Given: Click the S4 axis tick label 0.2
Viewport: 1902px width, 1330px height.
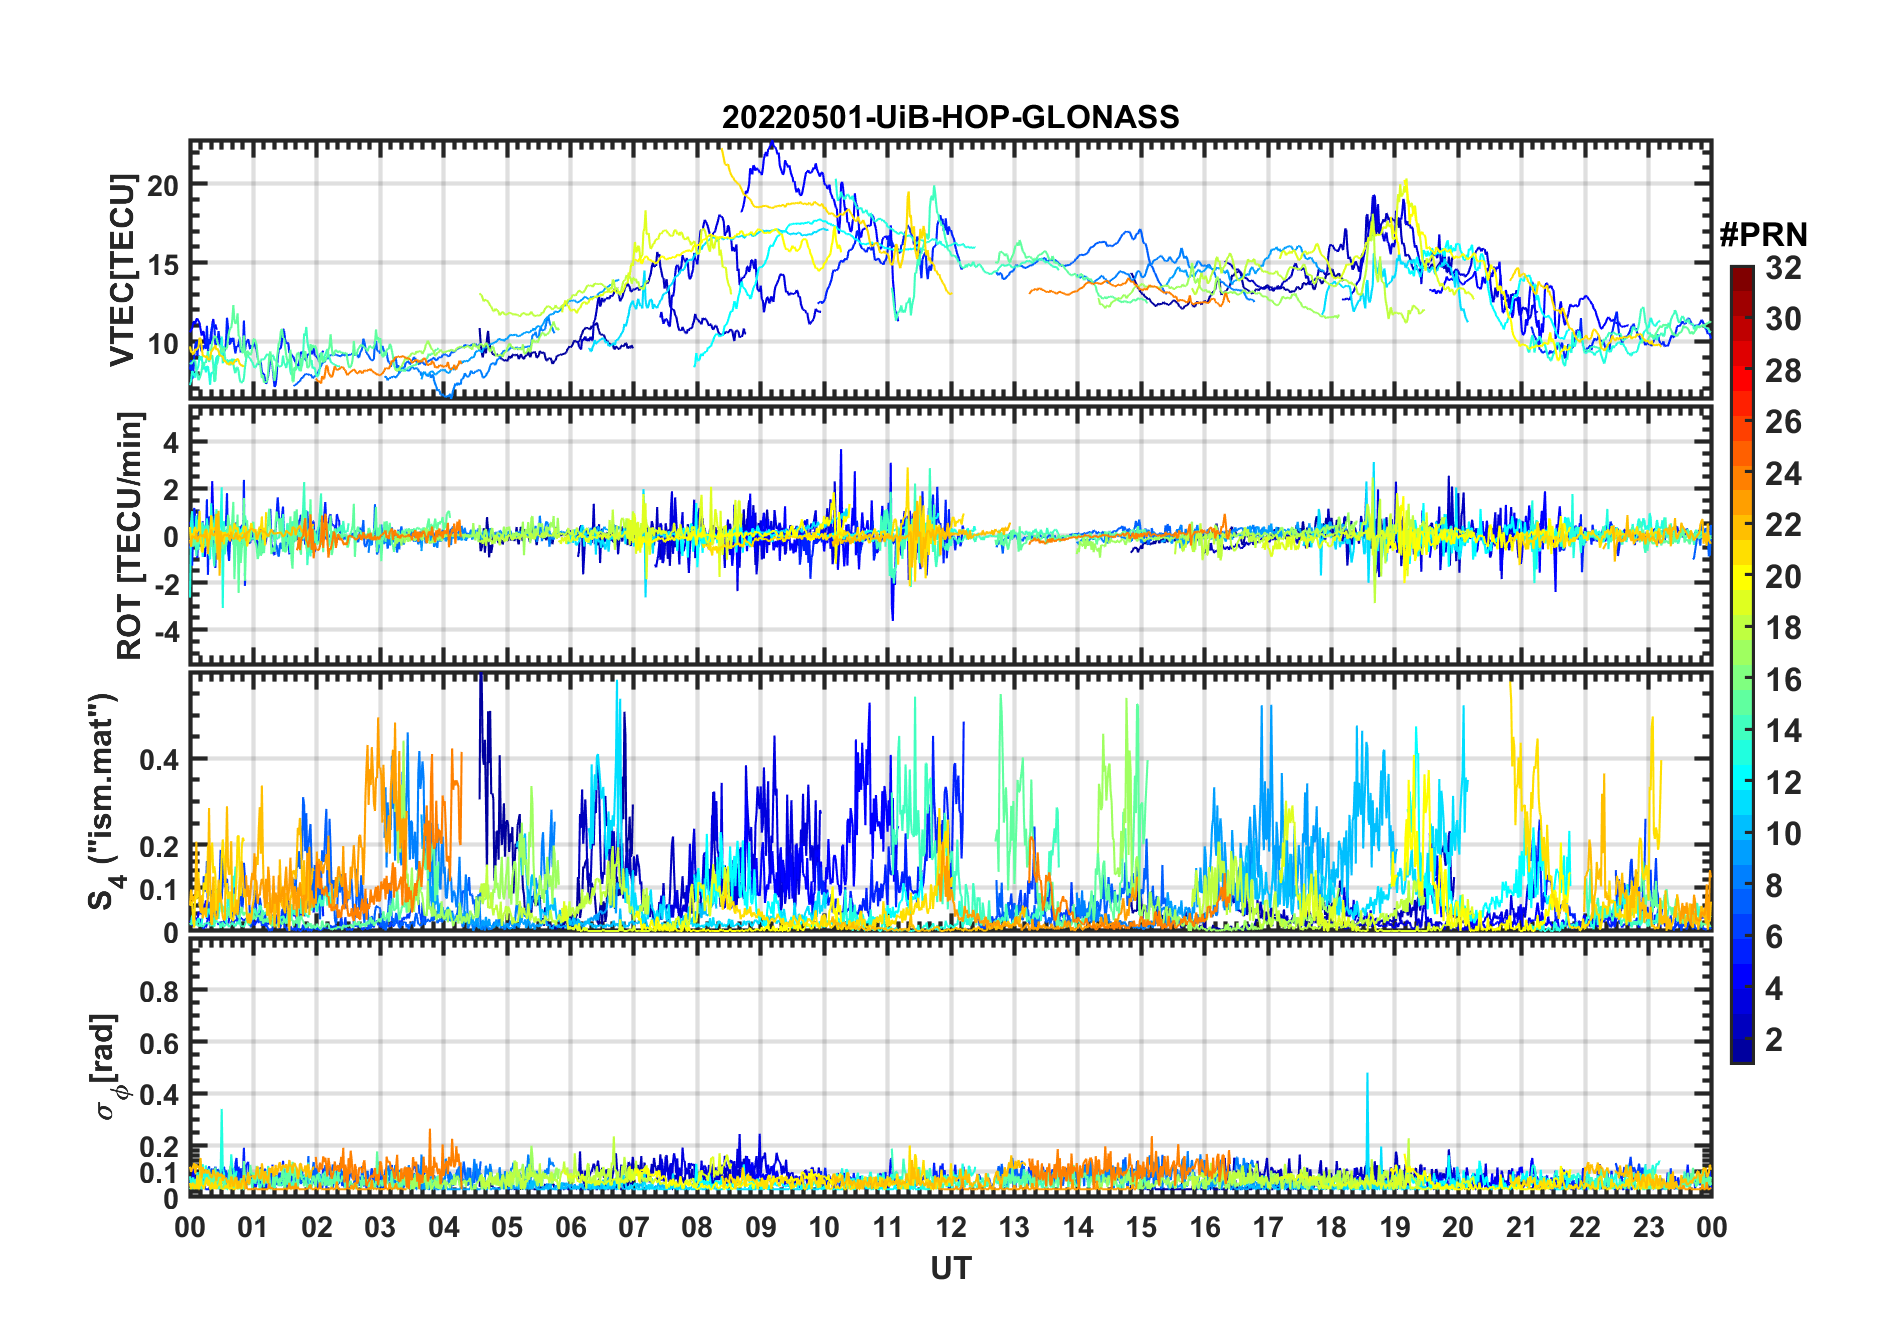Looking at the screenshot, I should coord(159,846).
